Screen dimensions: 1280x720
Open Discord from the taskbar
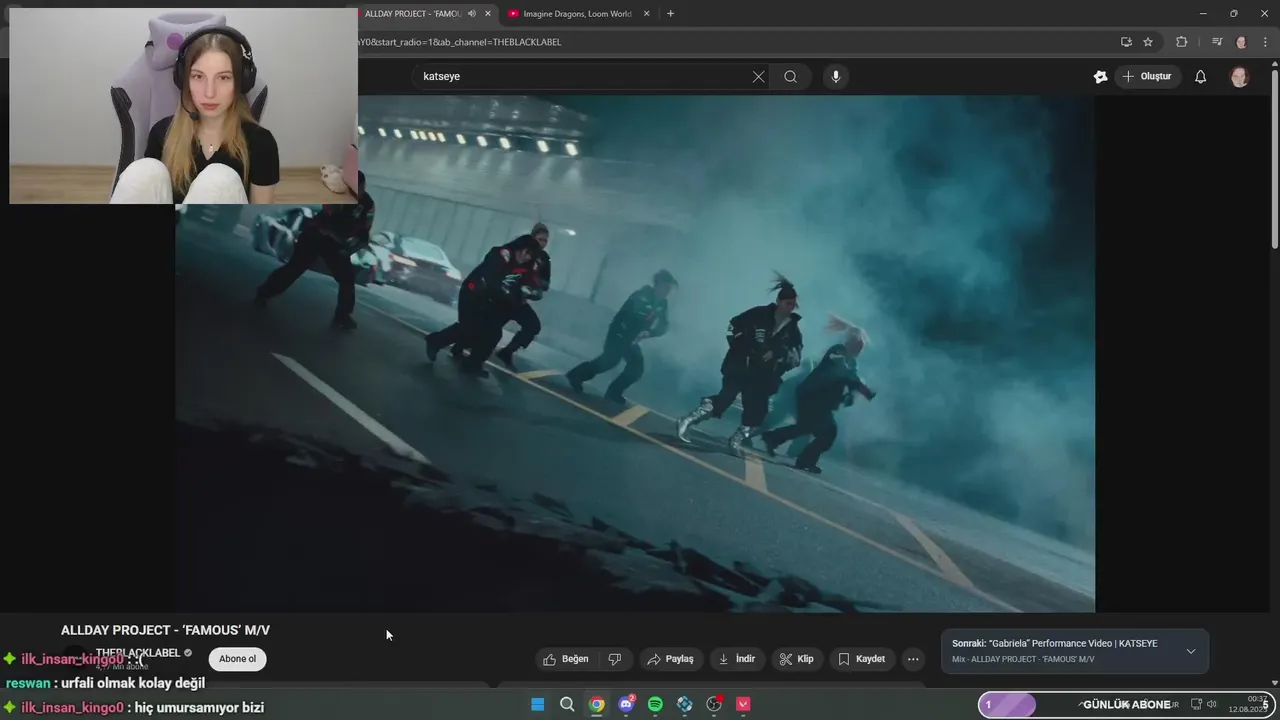click(x=626, y=704)
